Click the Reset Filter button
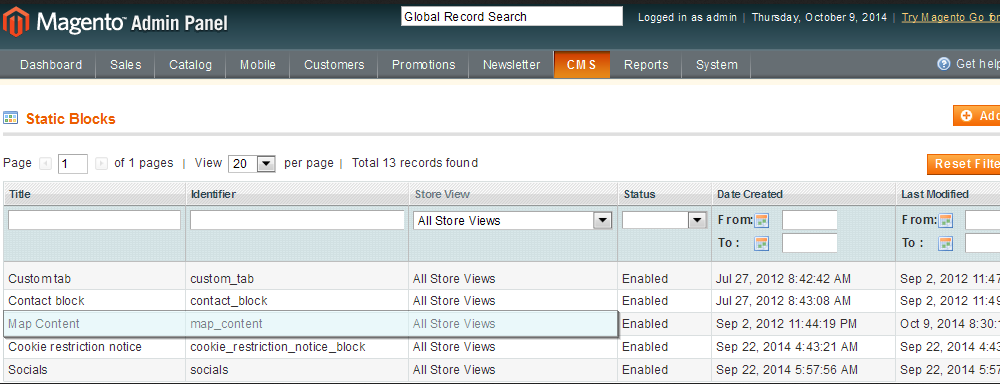This screenshot has width=1000, height=384. (964, 164)
